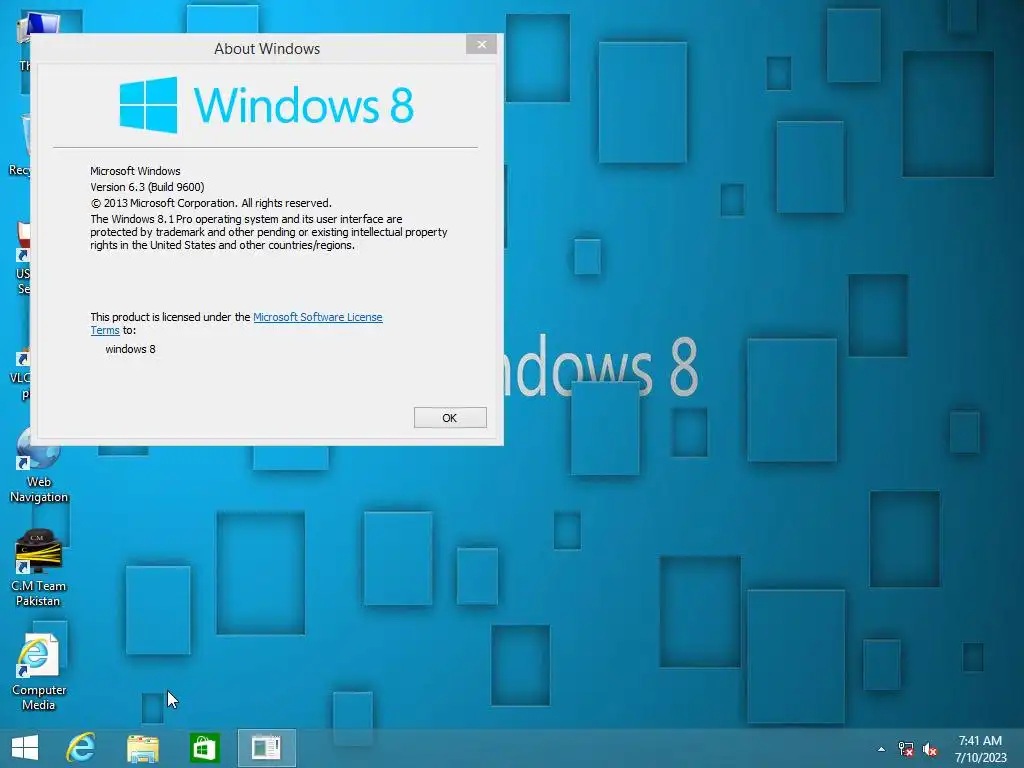Open the Windows Store taskbar icon

pos(204,748)
